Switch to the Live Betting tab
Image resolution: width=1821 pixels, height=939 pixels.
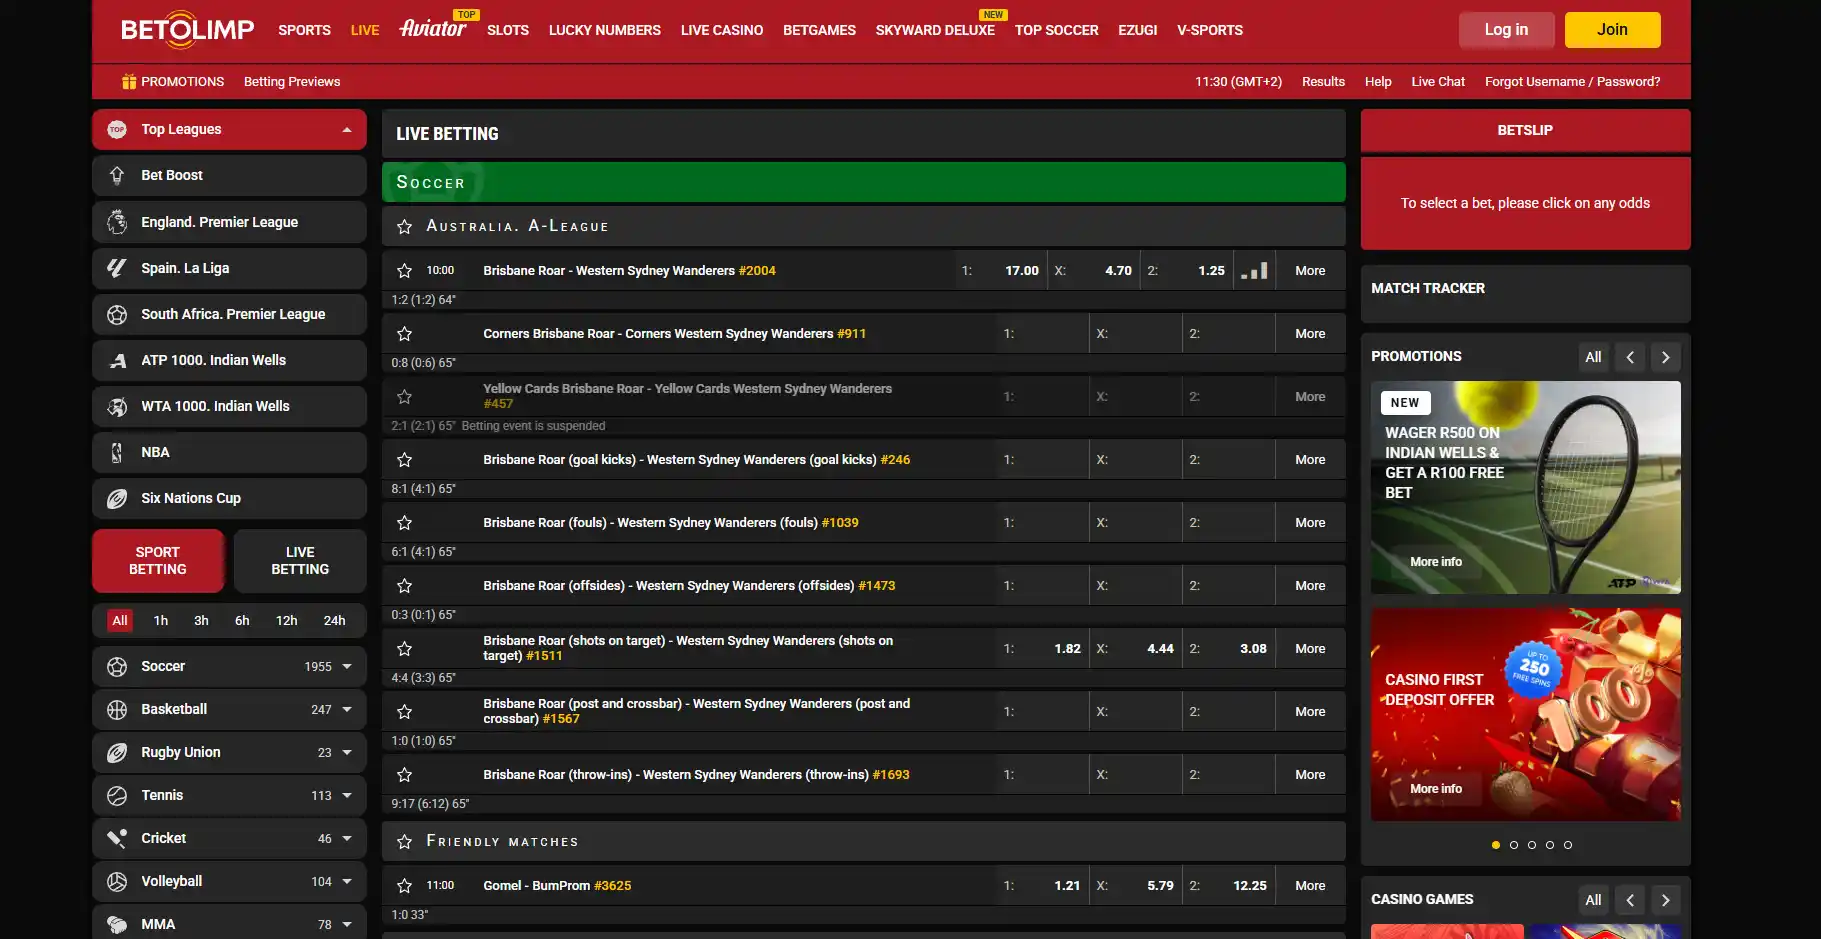[x=300, y=561]
